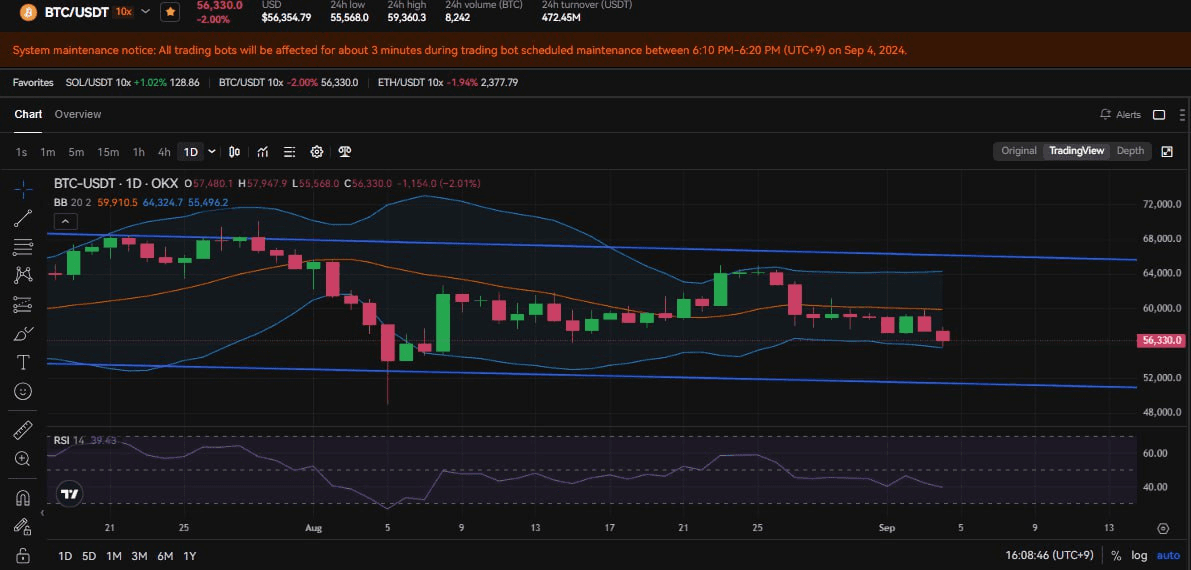Open the Fibonacci retracement lines tool
1191x570 pixels.
(23, 247)
